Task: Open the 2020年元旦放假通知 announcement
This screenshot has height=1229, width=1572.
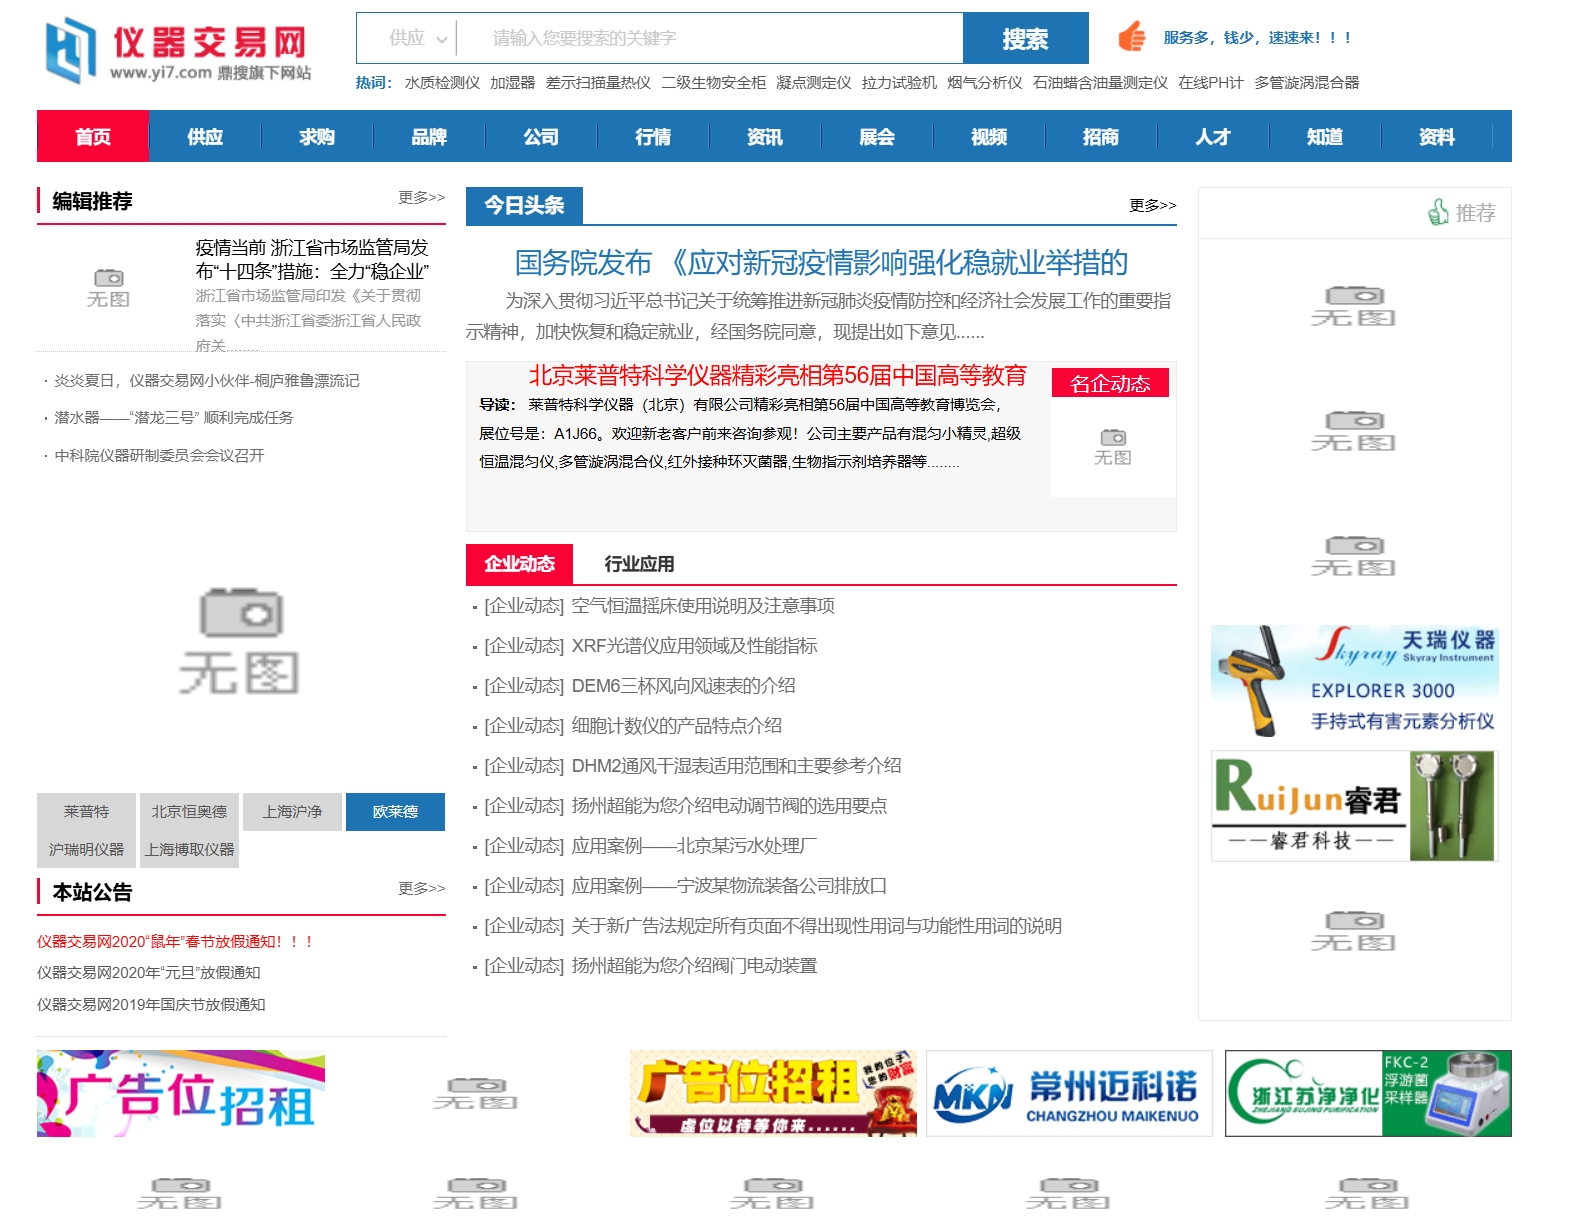Action: [149, 973]
